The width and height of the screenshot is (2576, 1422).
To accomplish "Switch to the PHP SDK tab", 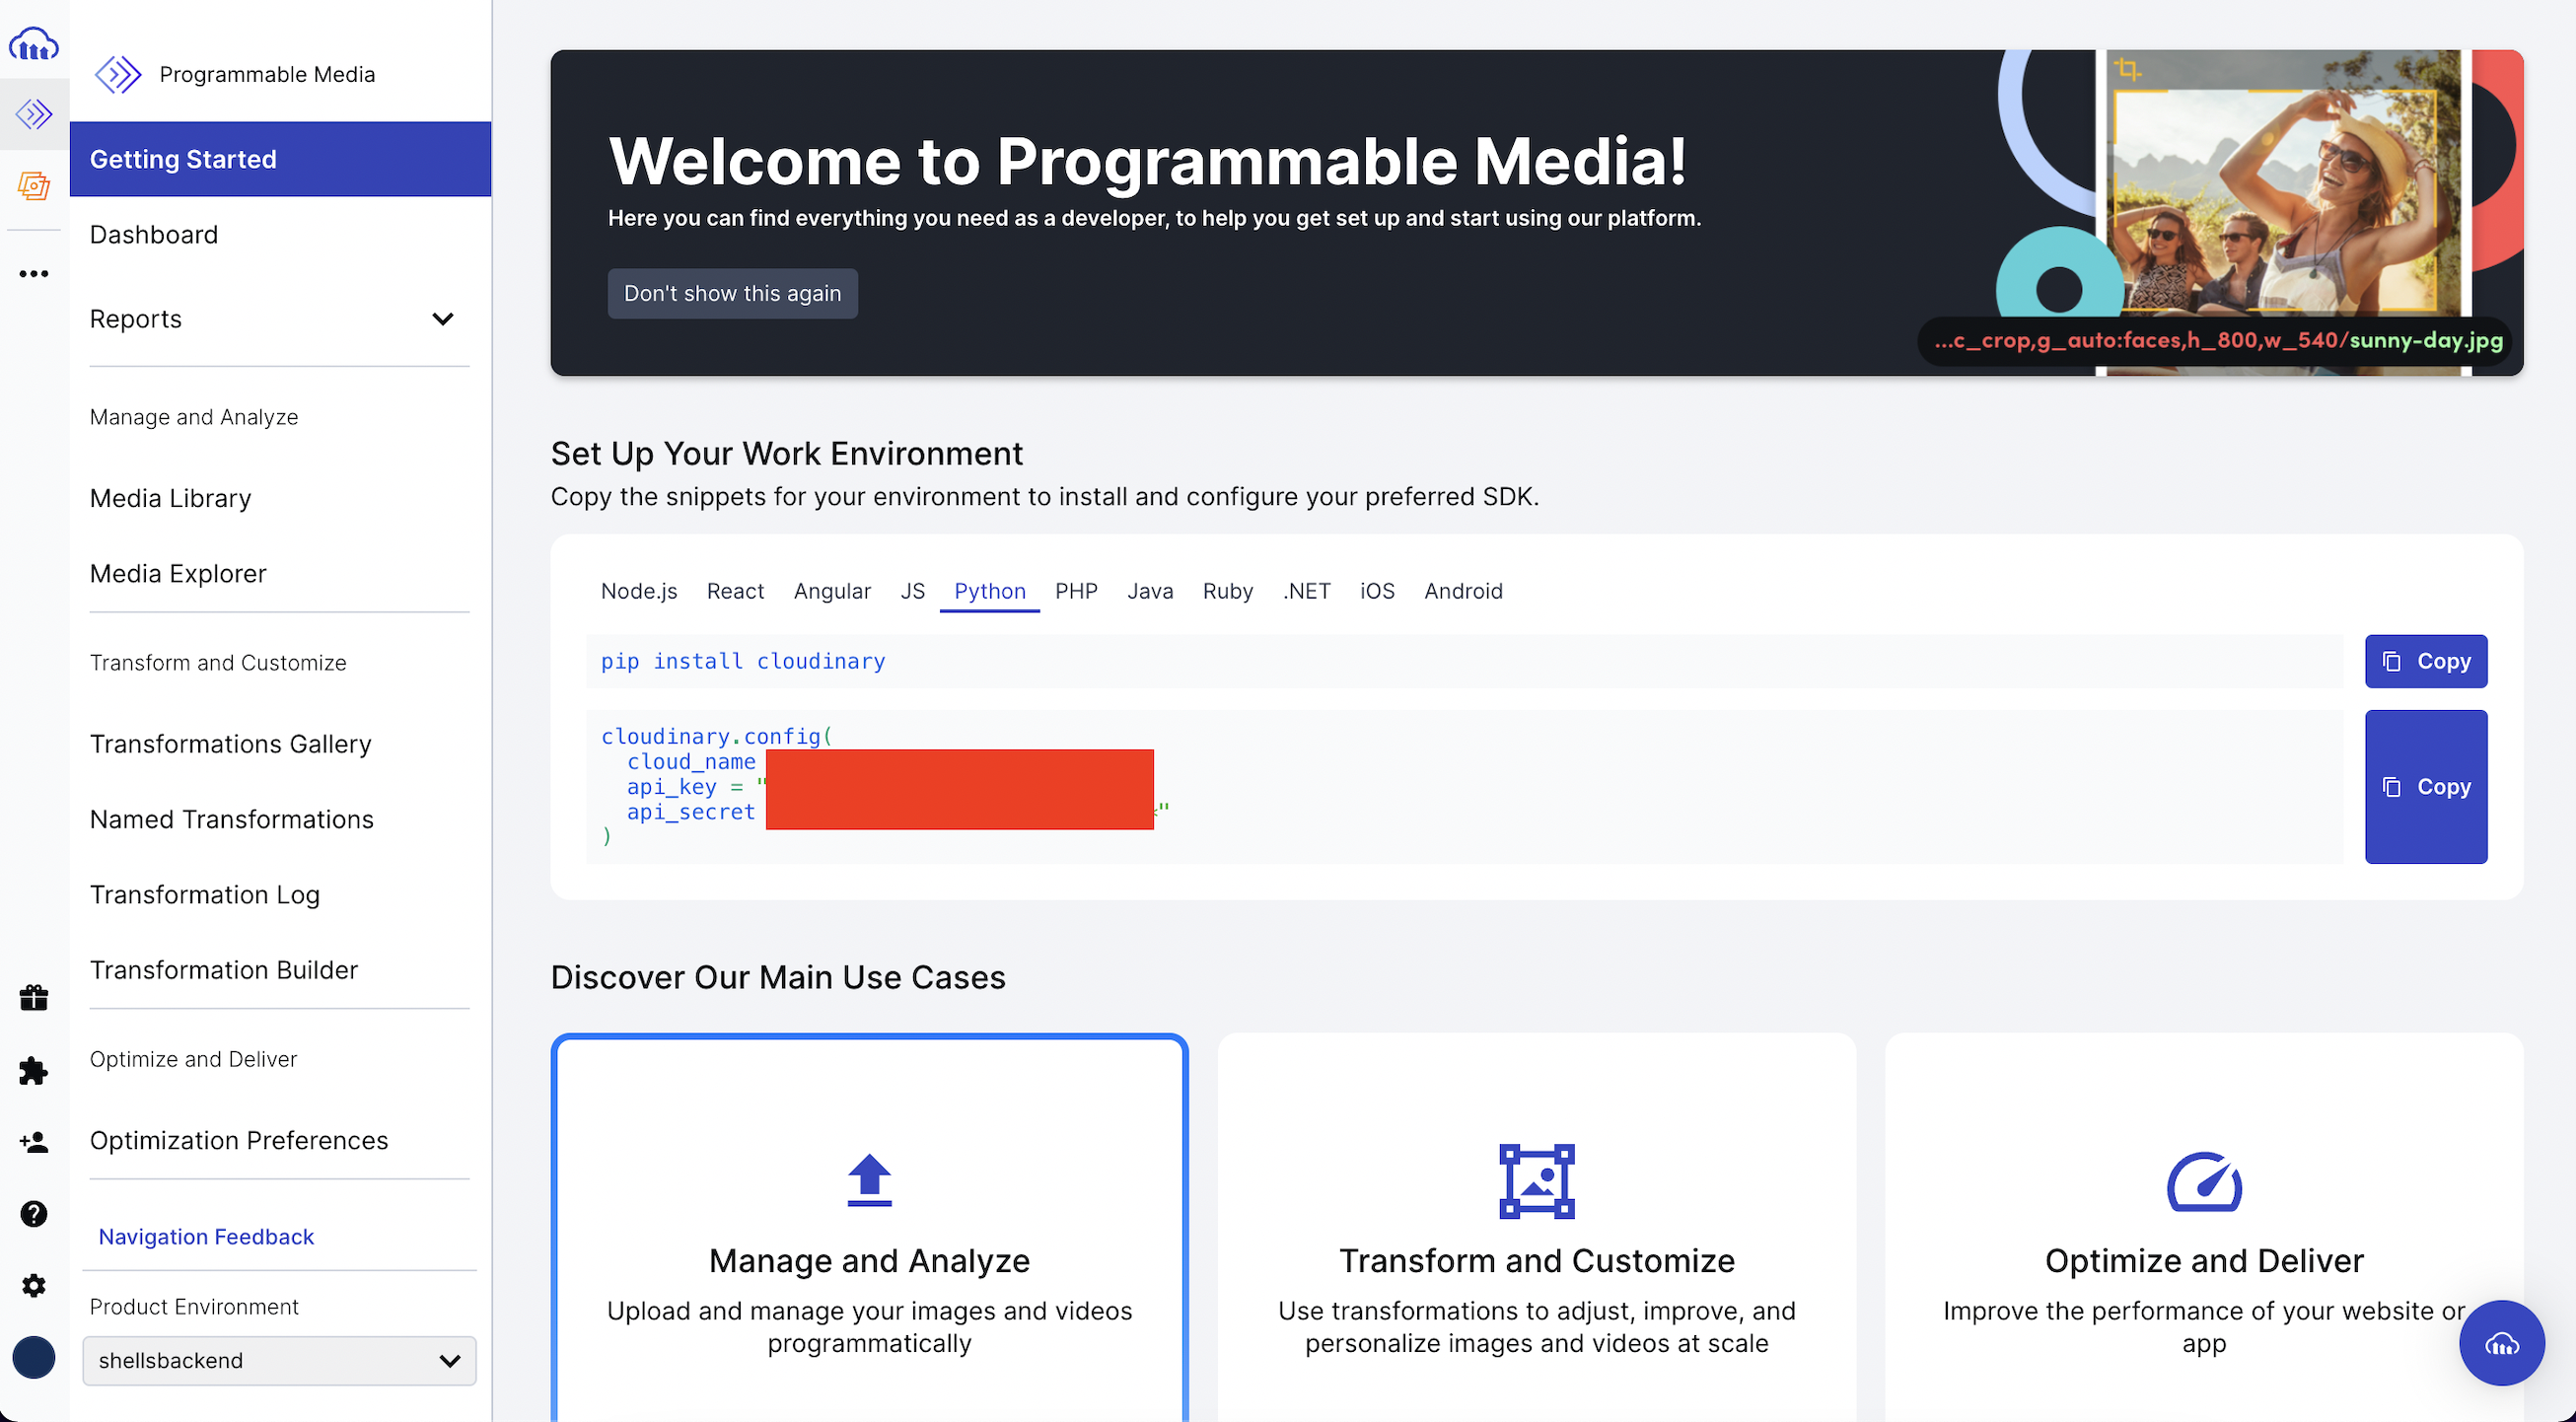I will (x=1076, y=591).
